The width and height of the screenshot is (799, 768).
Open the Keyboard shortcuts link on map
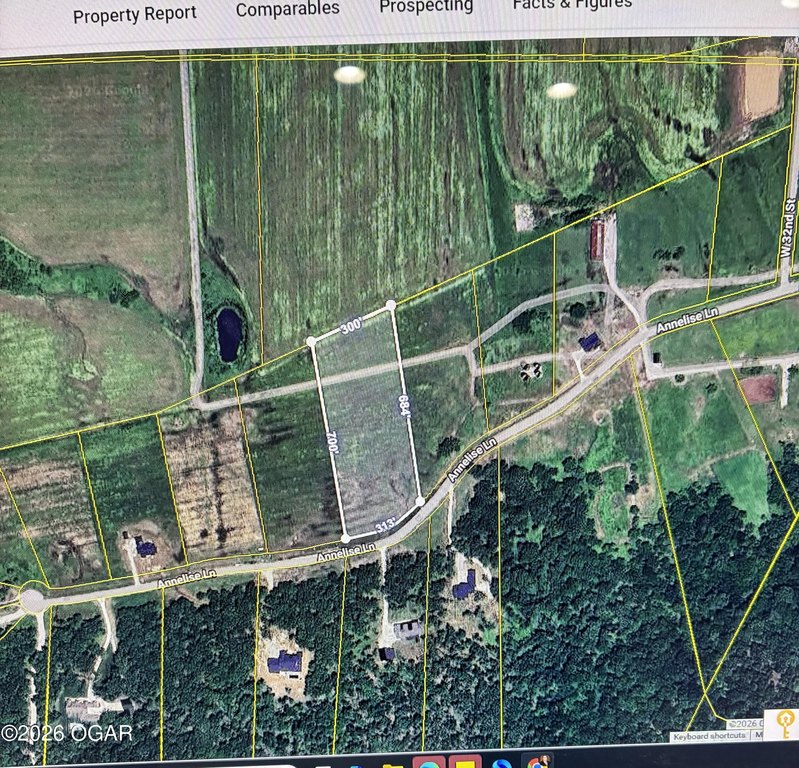[709, 736]
